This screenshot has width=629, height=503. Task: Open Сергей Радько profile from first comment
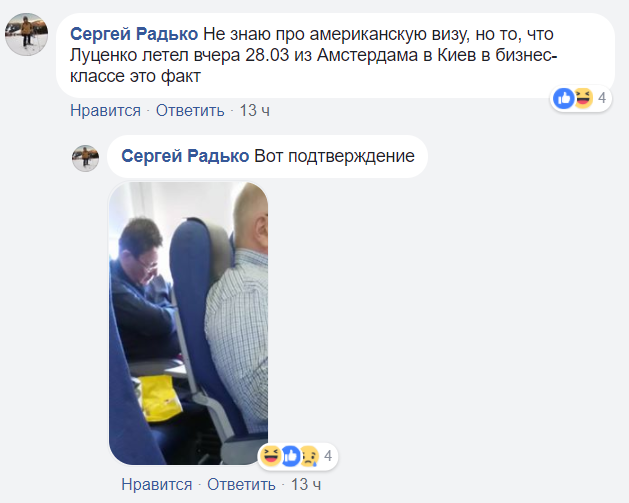coord(134,34)
